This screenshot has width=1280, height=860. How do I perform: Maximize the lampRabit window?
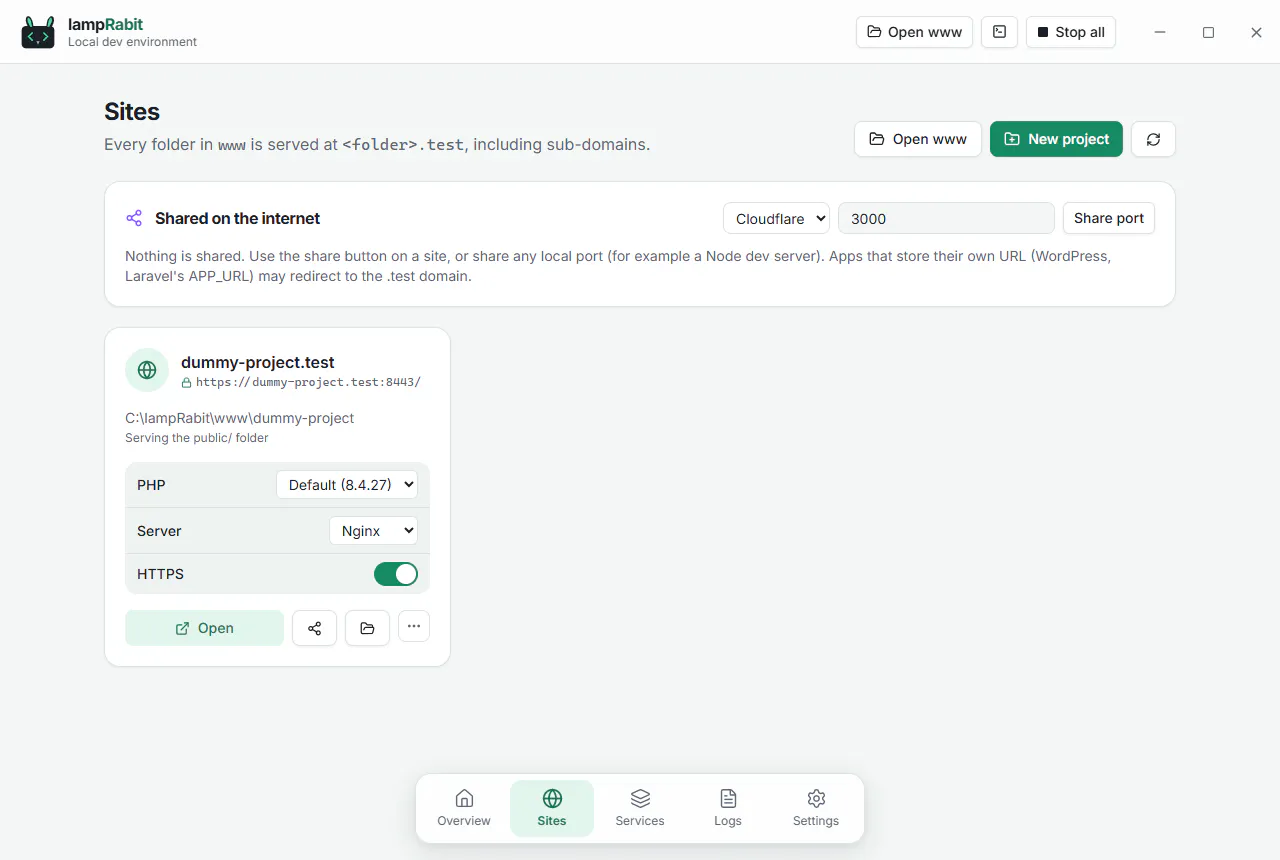1208,32
